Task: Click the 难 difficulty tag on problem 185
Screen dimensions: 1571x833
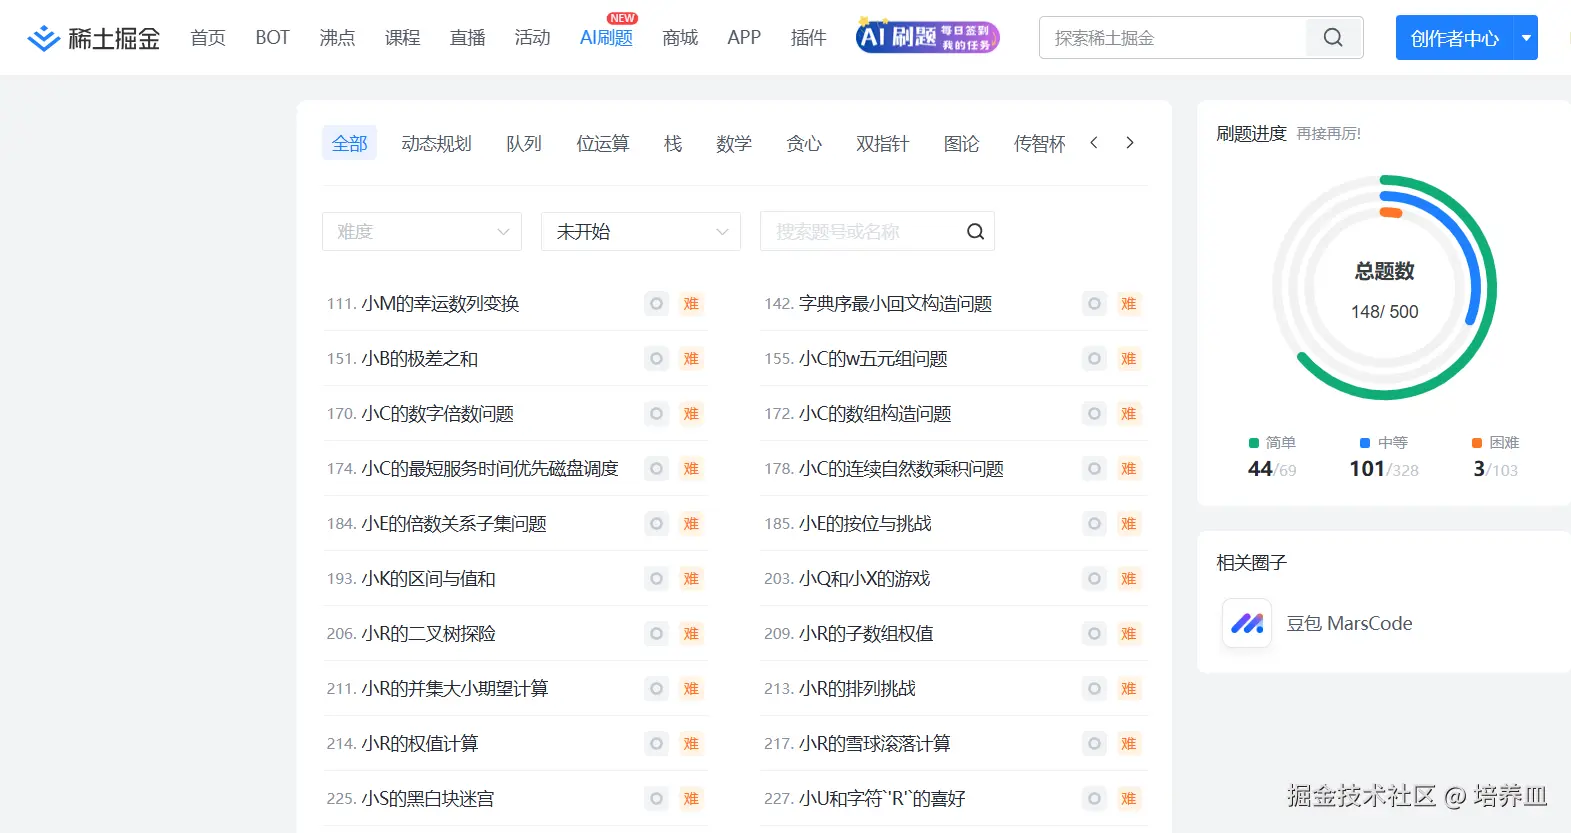Action: [x=1129, y=524]
